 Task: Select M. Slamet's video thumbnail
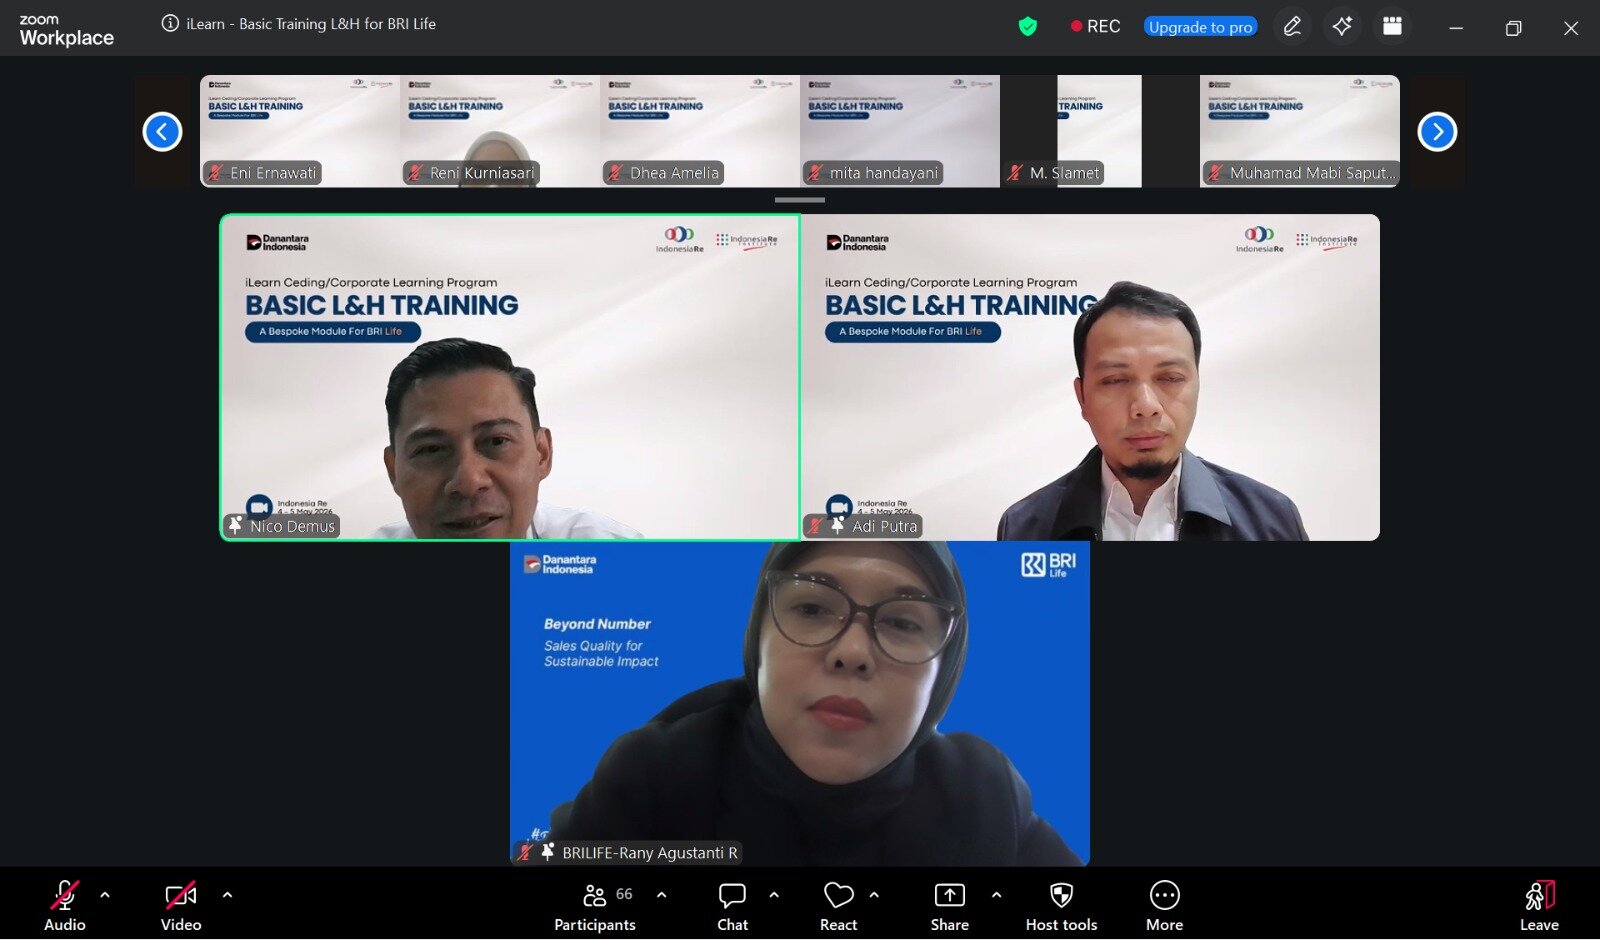[1100, 131]
